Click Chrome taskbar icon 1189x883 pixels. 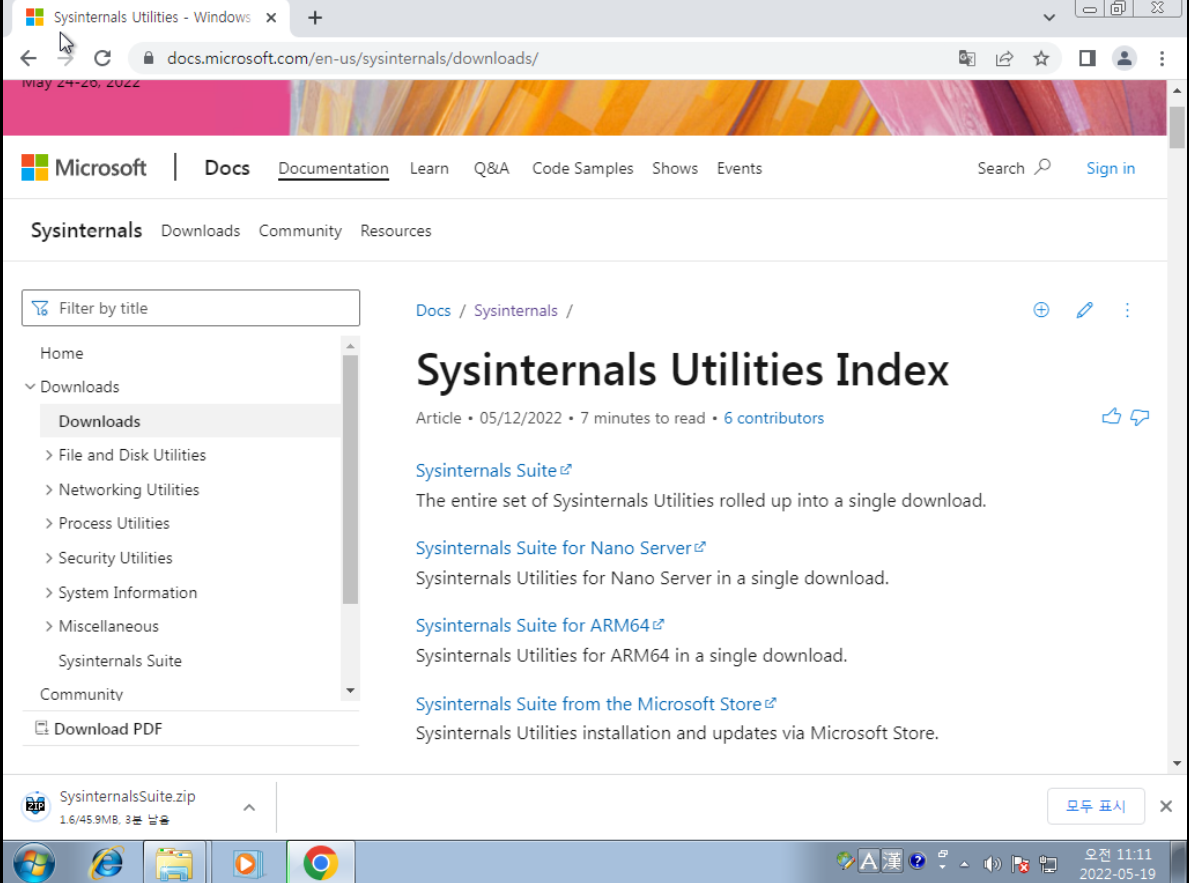point(320,863)
